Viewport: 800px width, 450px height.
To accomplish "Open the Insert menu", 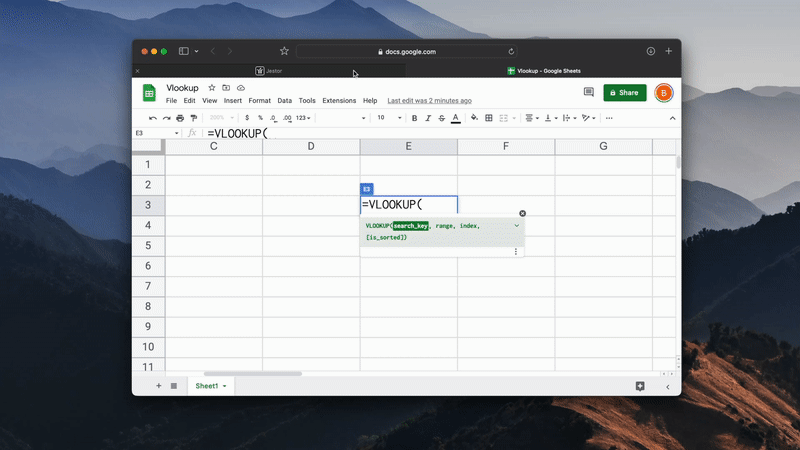I will pyautogui.click(x=233, y=101).
